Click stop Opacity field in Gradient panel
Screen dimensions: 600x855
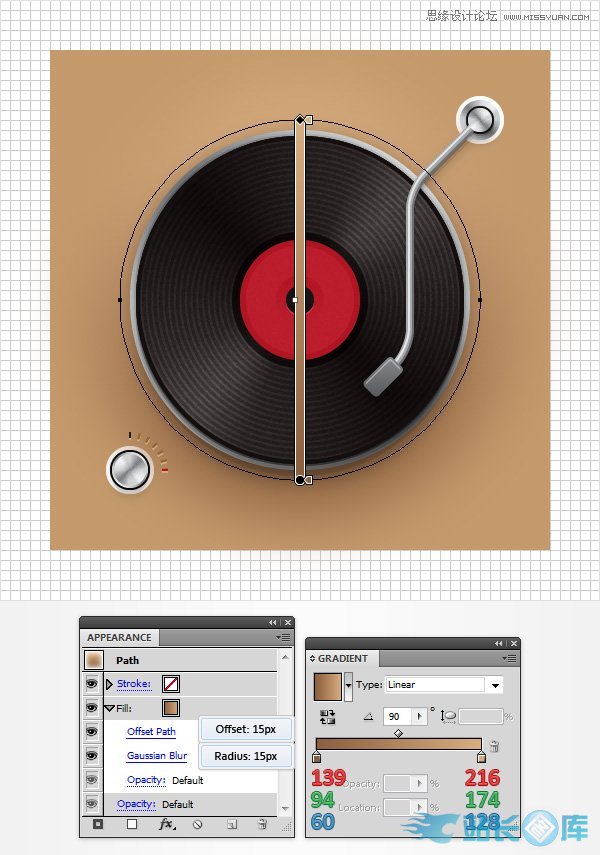399,783
